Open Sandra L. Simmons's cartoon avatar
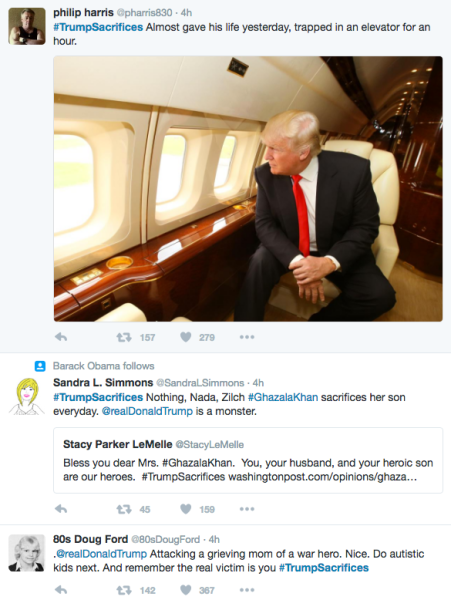 pos(27,396)
